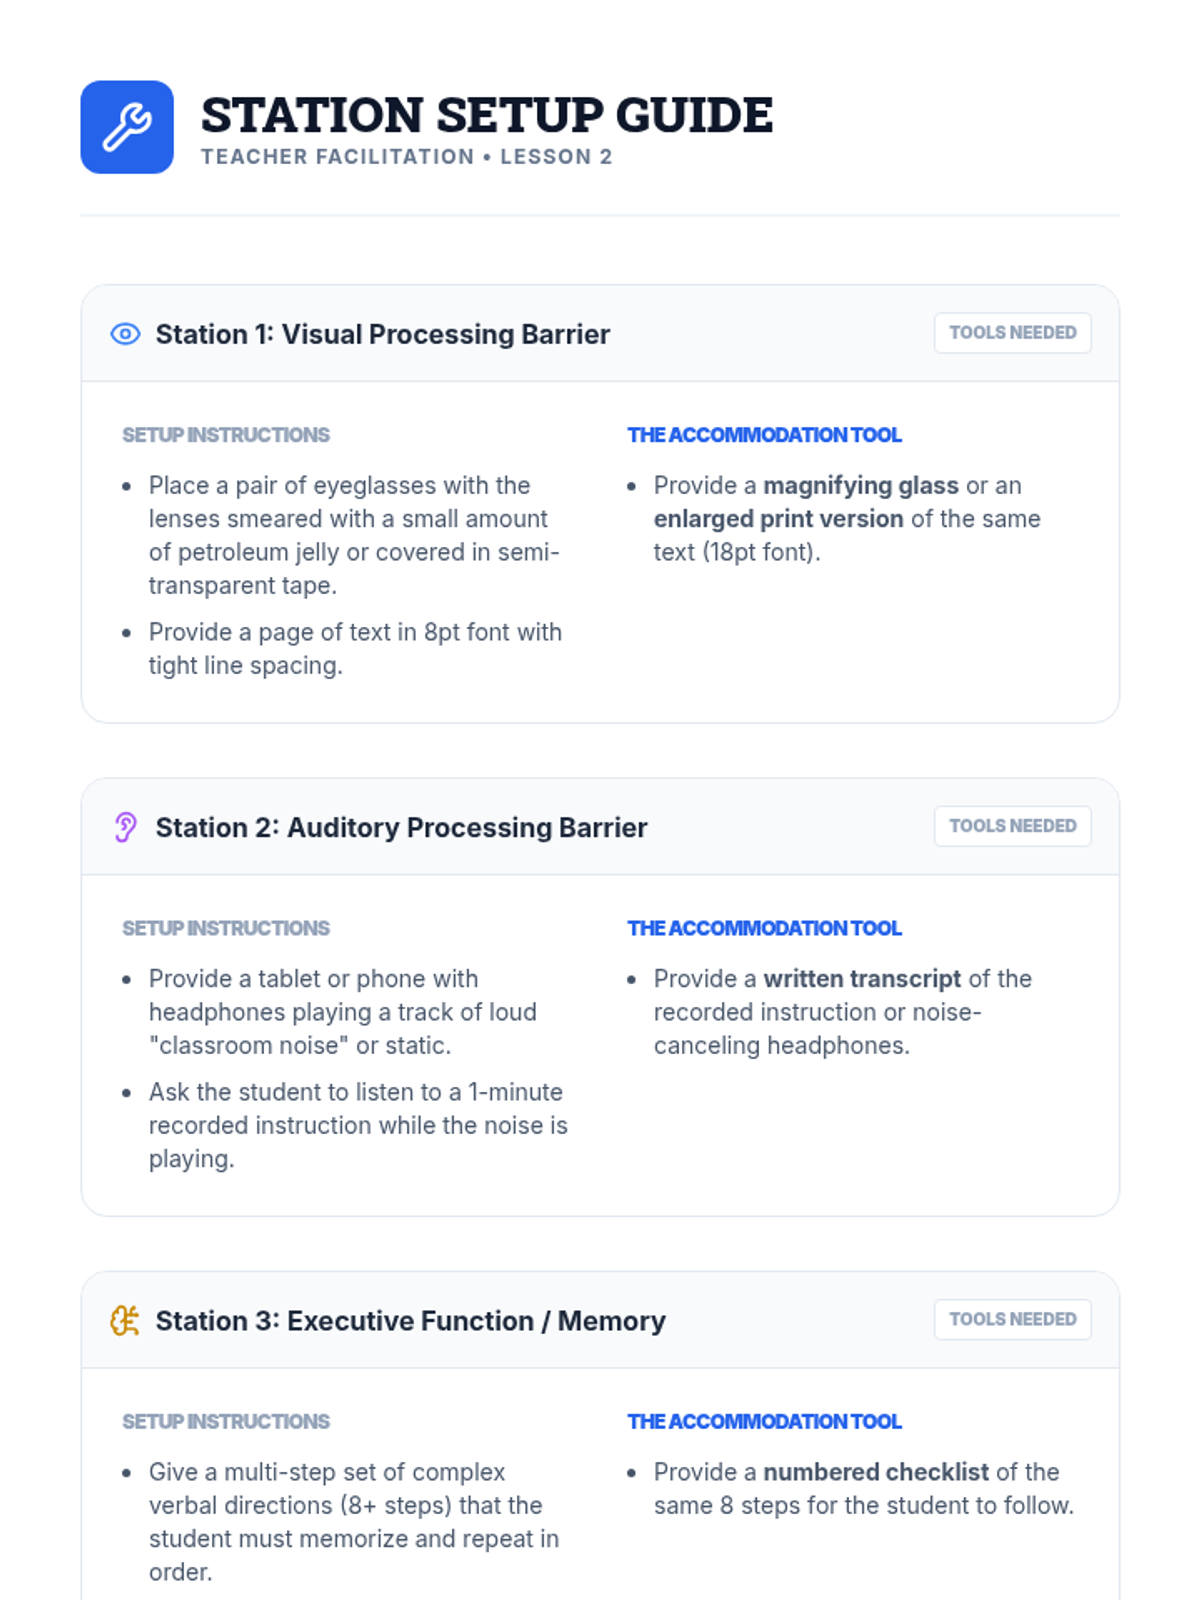Click Station 2: Auditory Processing Barrier heading
Screen dimensions: 1200x1600
[401, 828]
